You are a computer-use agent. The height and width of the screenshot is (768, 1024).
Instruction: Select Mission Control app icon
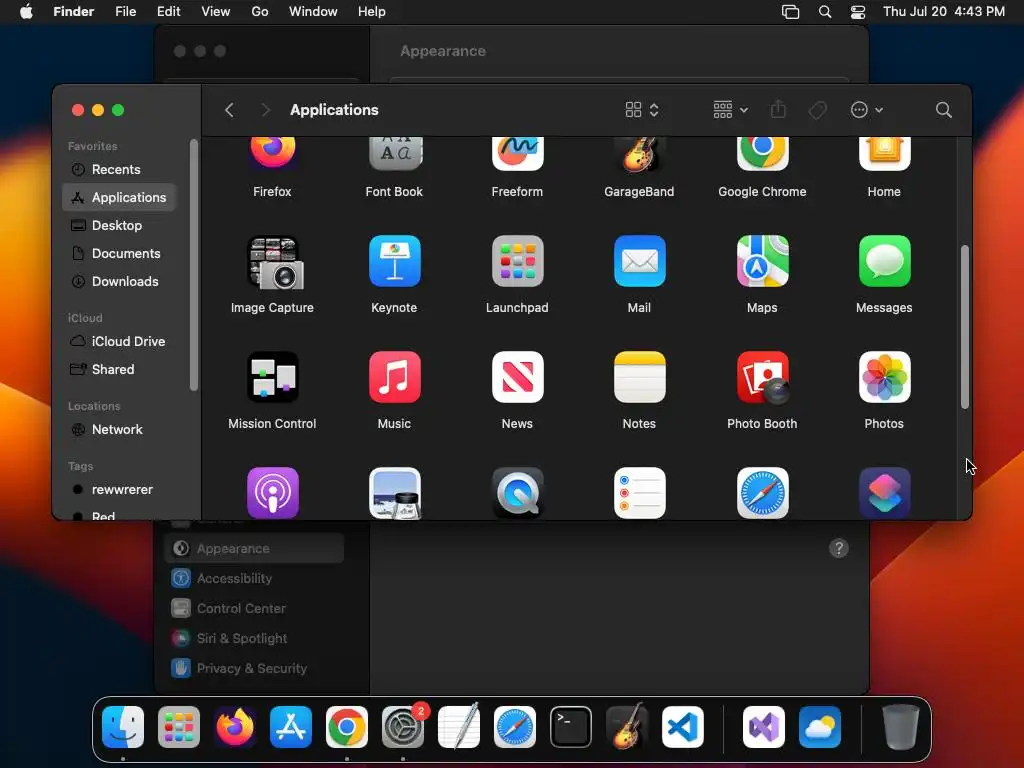(x=273, y=377)
